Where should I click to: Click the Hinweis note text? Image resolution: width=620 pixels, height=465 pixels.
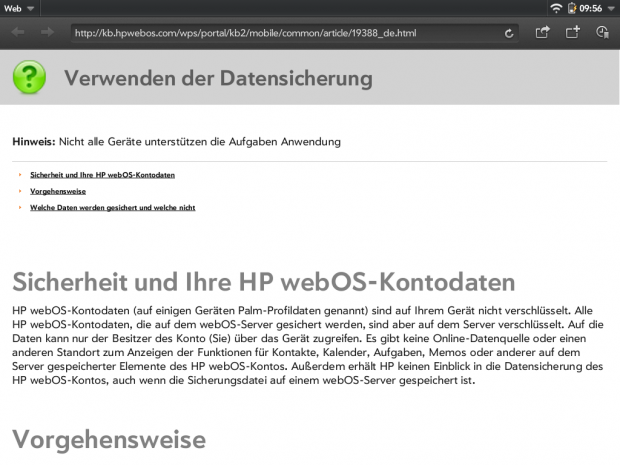pos(176,142)
